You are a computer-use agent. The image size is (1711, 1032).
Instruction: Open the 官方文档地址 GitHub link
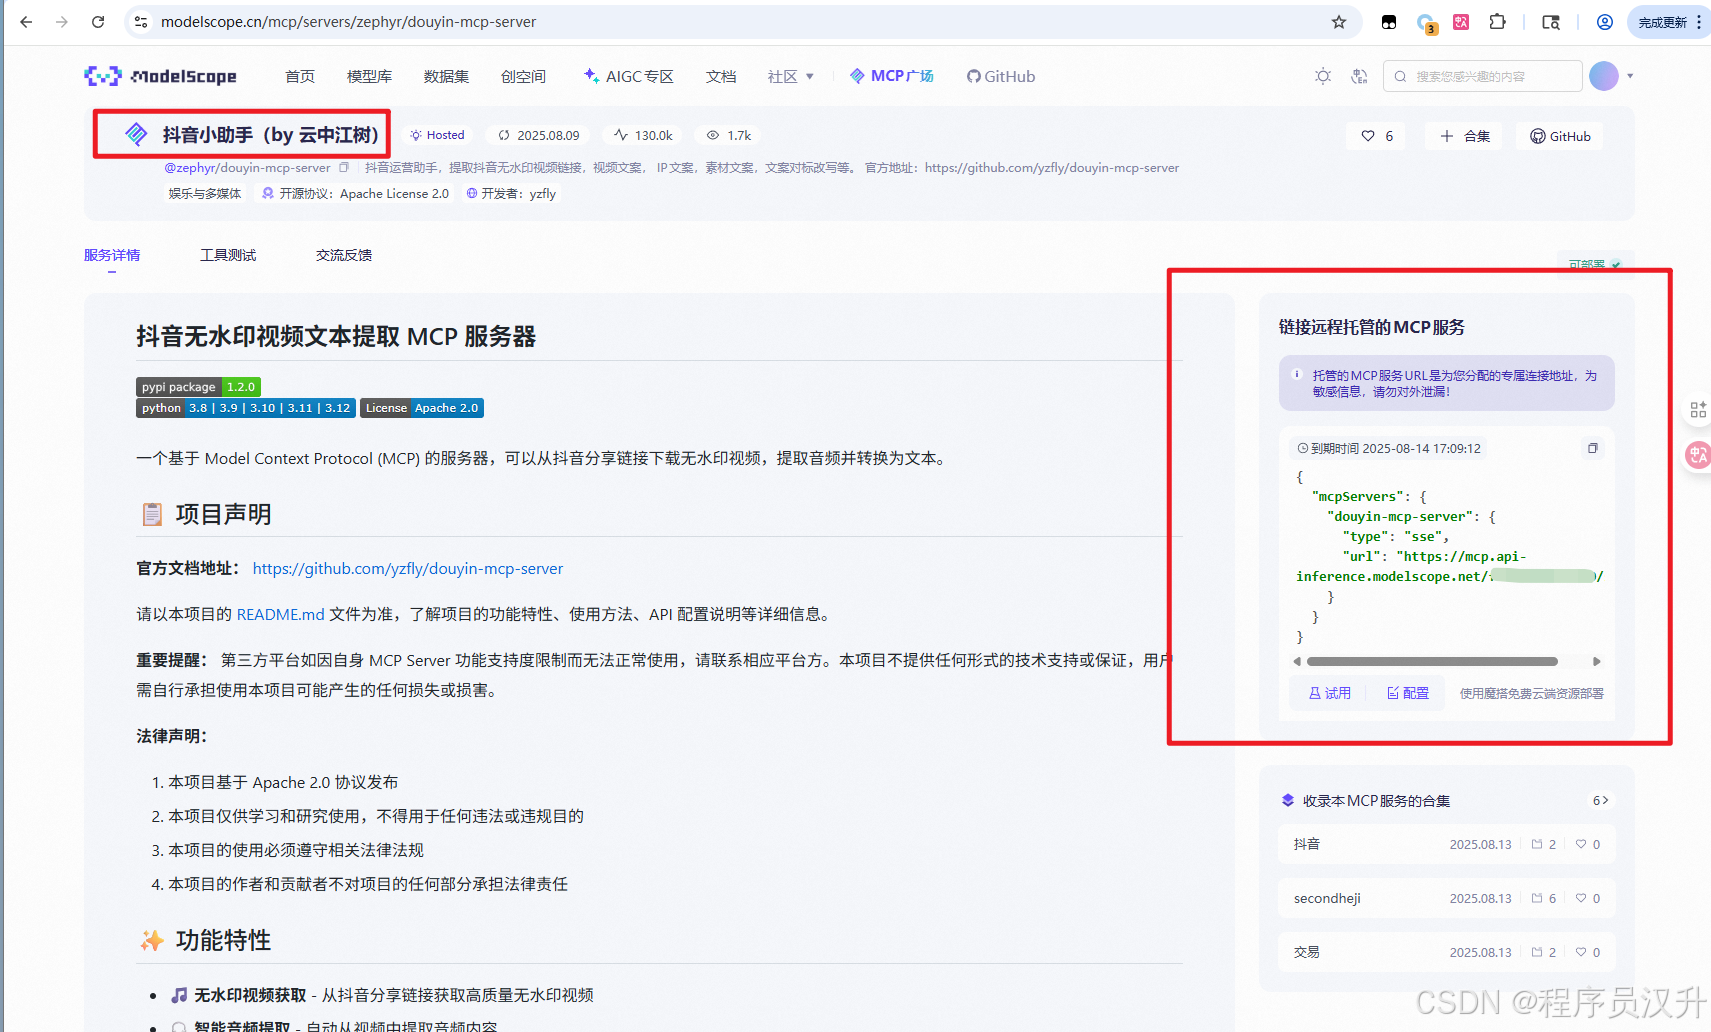click(x=408, y=568)
